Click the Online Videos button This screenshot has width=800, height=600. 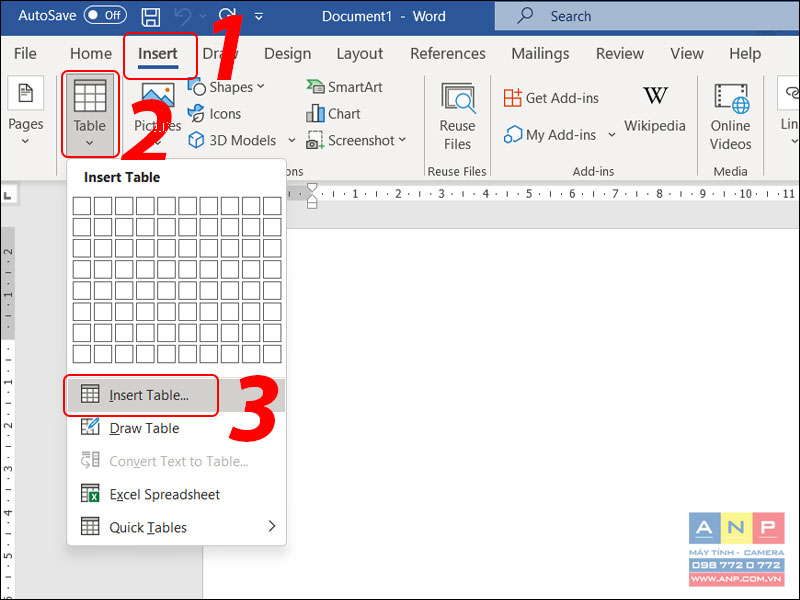(730, 117)
